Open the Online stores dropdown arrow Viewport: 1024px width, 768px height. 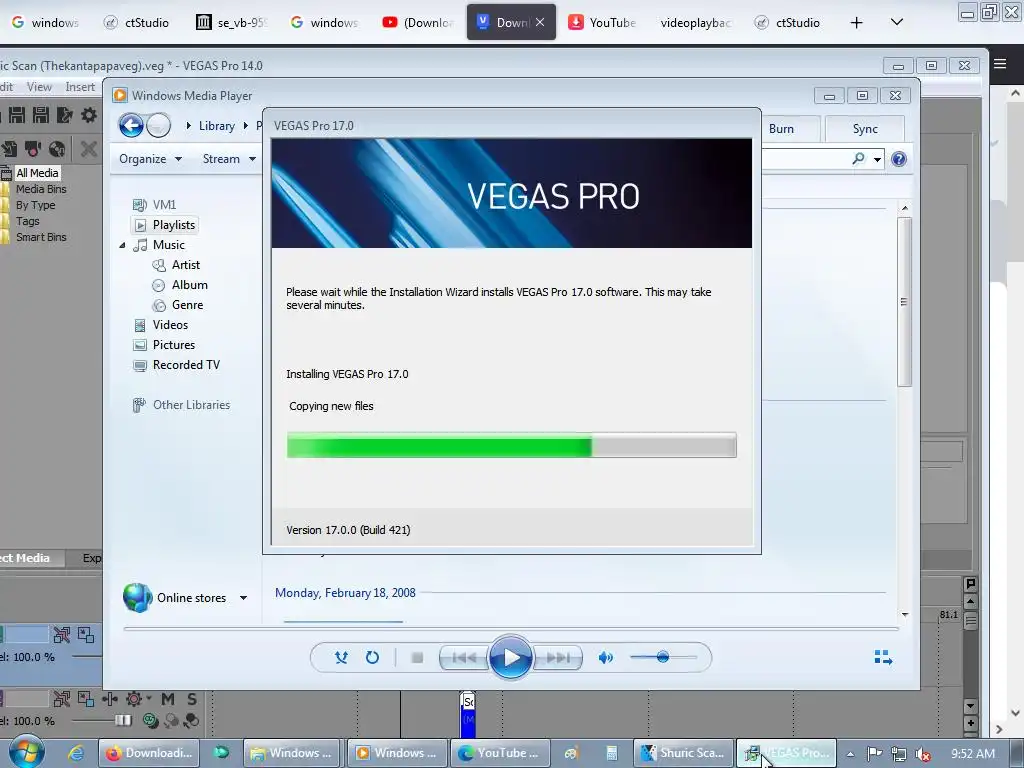coord(244,598)
